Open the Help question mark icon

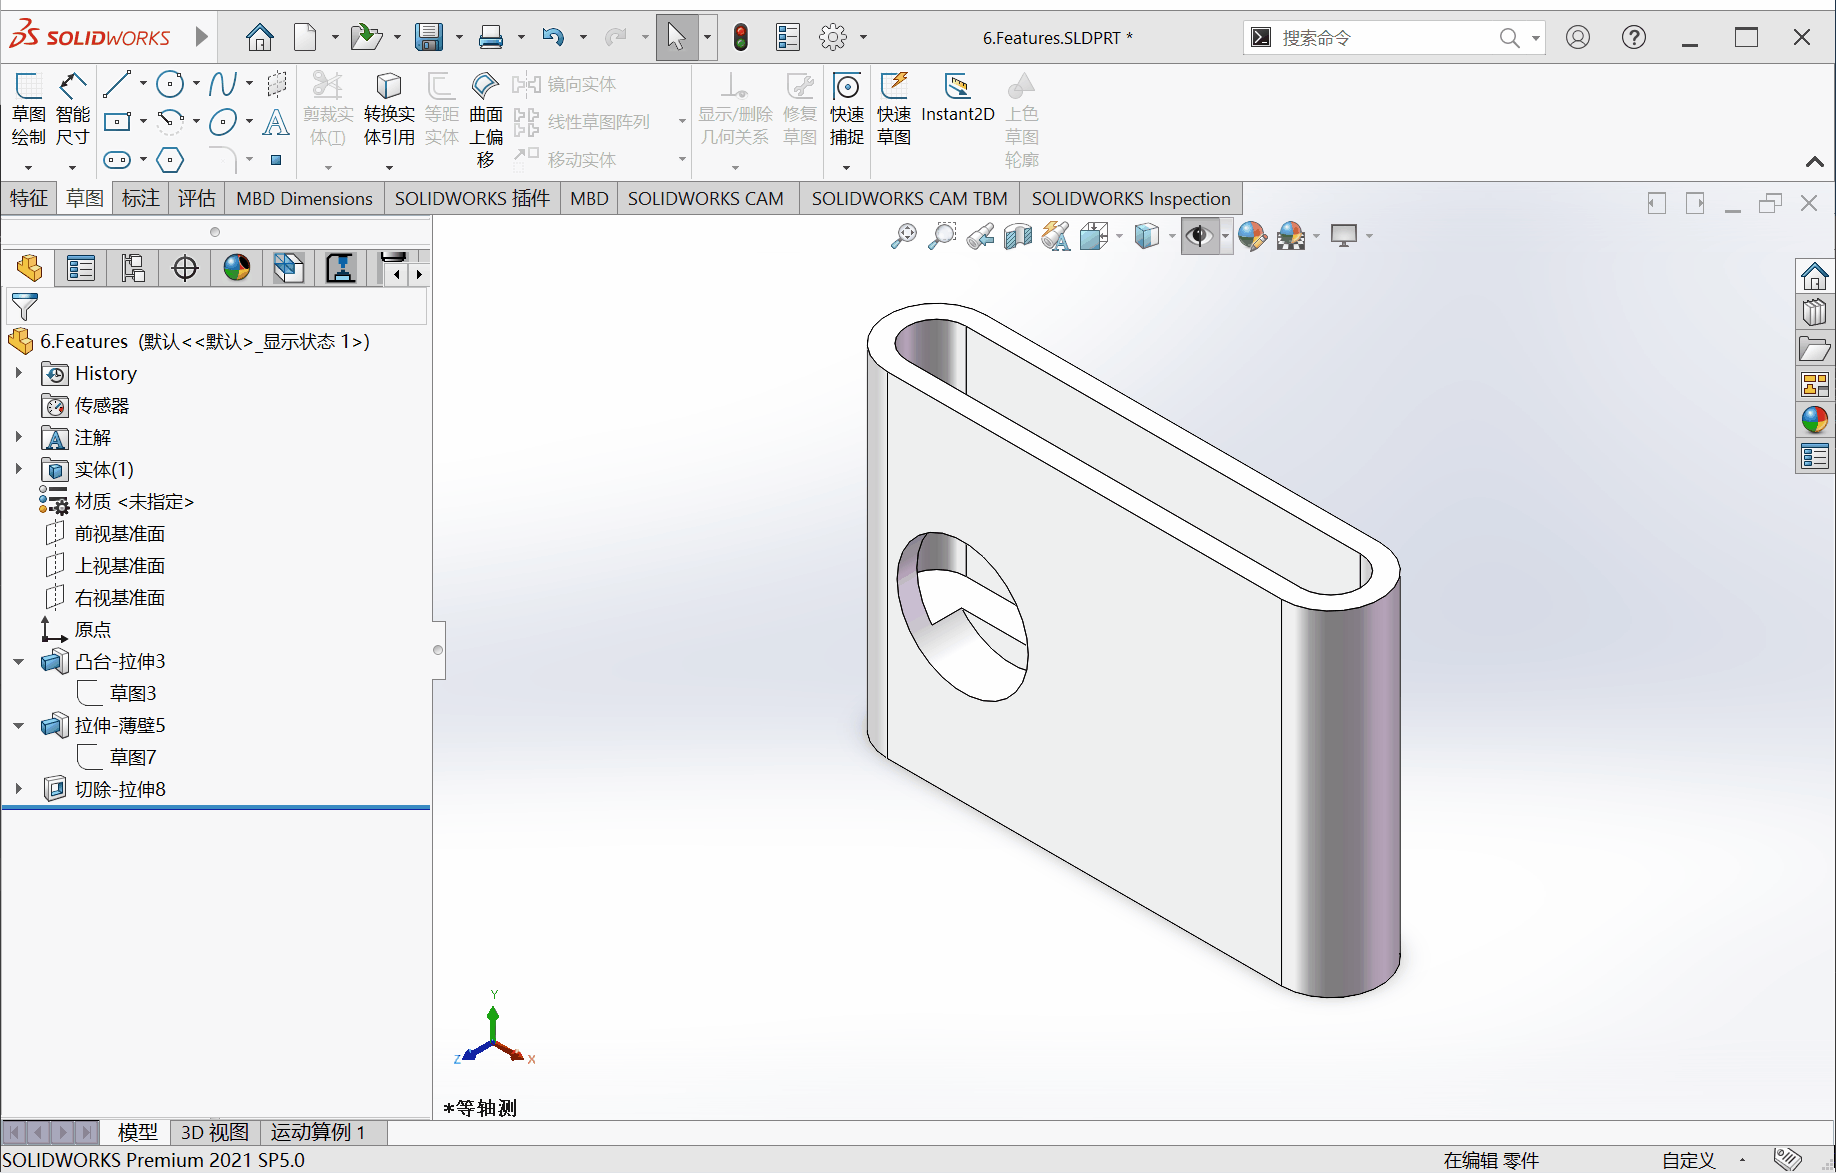tap(1634, 38)
